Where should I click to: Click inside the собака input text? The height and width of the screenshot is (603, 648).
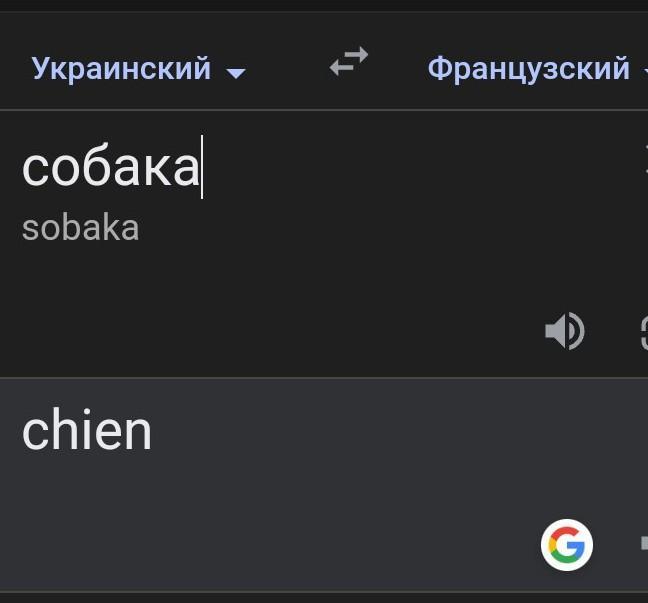tap(110, 166)
